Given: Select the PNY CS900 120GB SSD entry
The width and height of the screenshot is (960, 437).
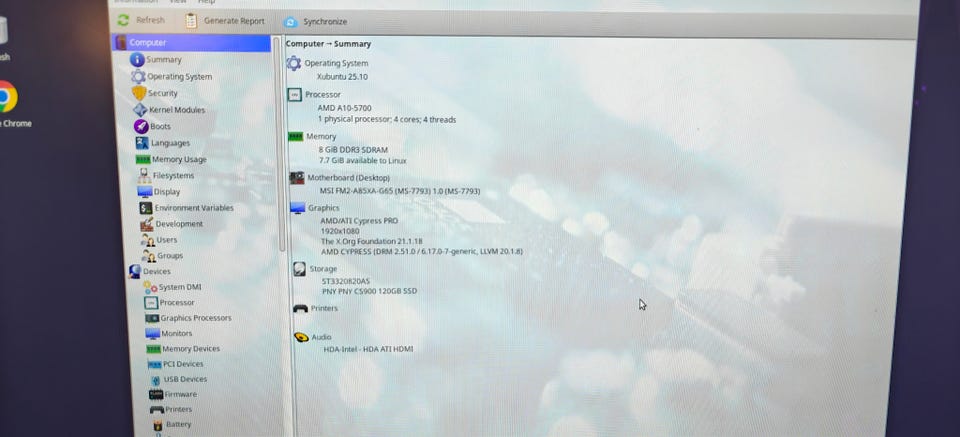Looking at the screenshot, I should (x=370, y=291).
